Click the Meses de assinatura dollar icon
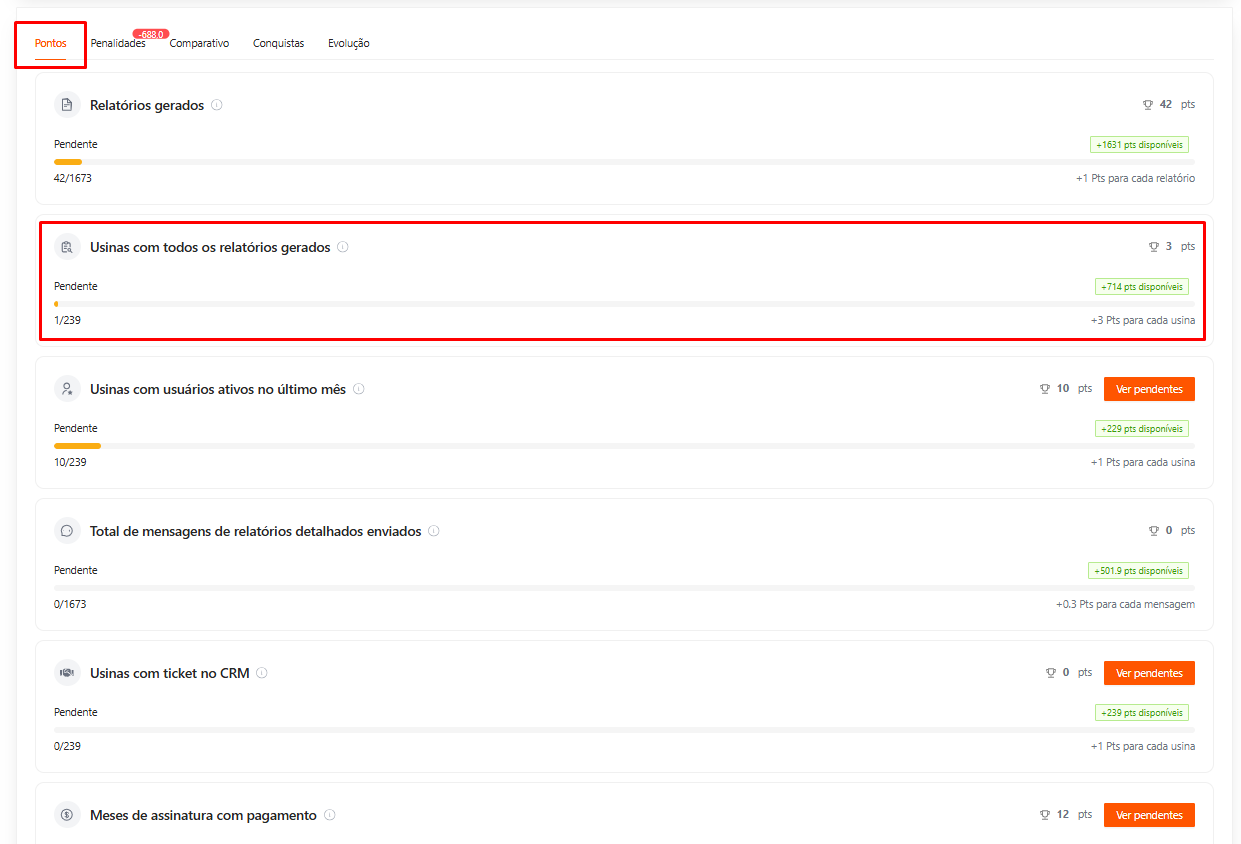 (67, 815)
